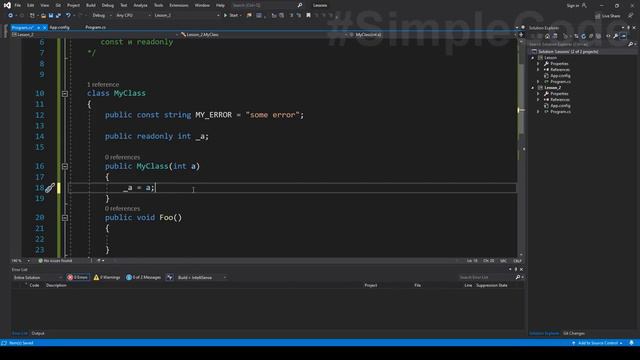Click the Solution Explorer home icon
Screen dimensions: 640x360
click(547, 36)
